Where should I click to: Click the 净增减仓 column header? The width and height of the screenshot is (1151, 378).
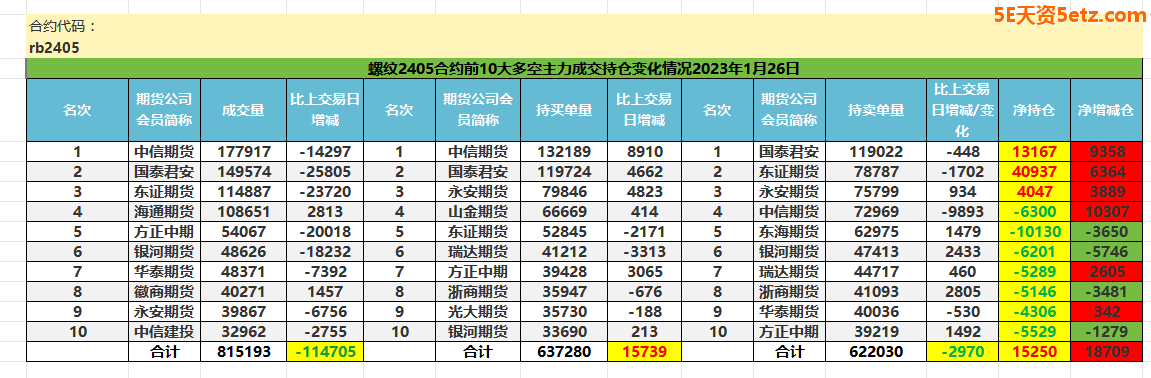pyautogui.click(x=1105, y=110)
